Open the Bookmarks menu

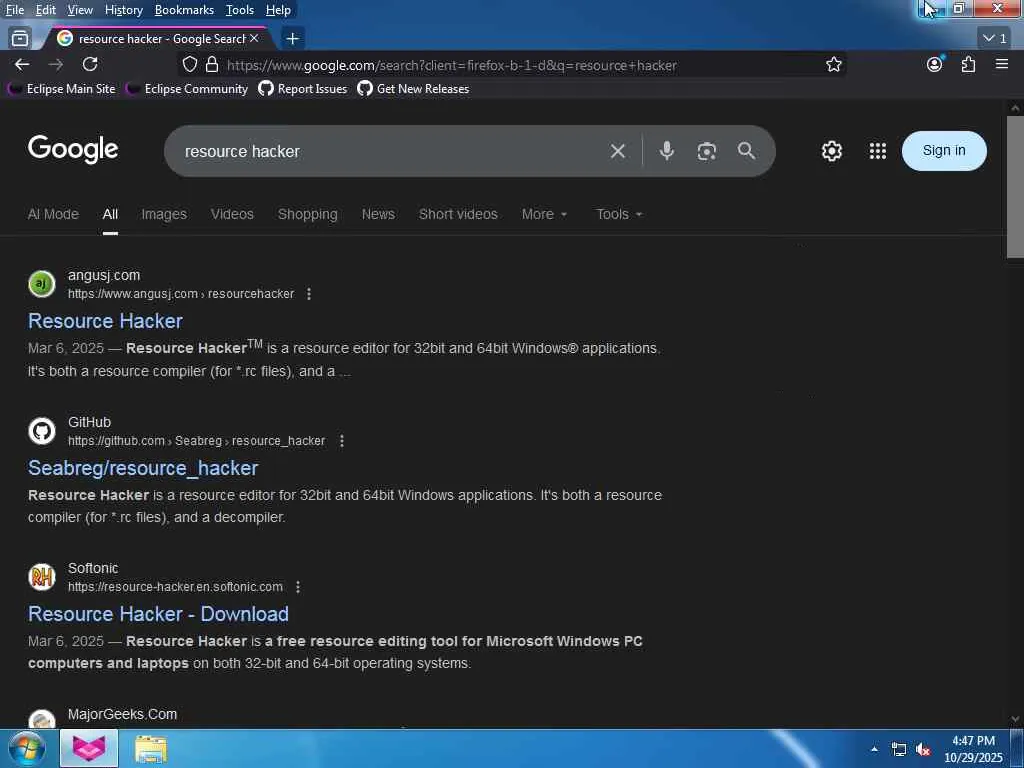(184, 10)
